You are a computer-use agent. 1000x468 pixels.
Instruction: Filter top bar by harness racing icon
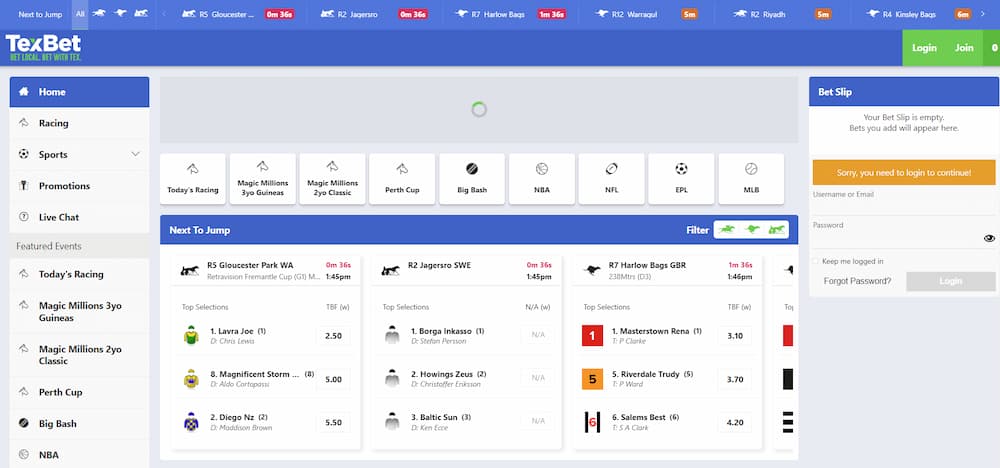141,13
